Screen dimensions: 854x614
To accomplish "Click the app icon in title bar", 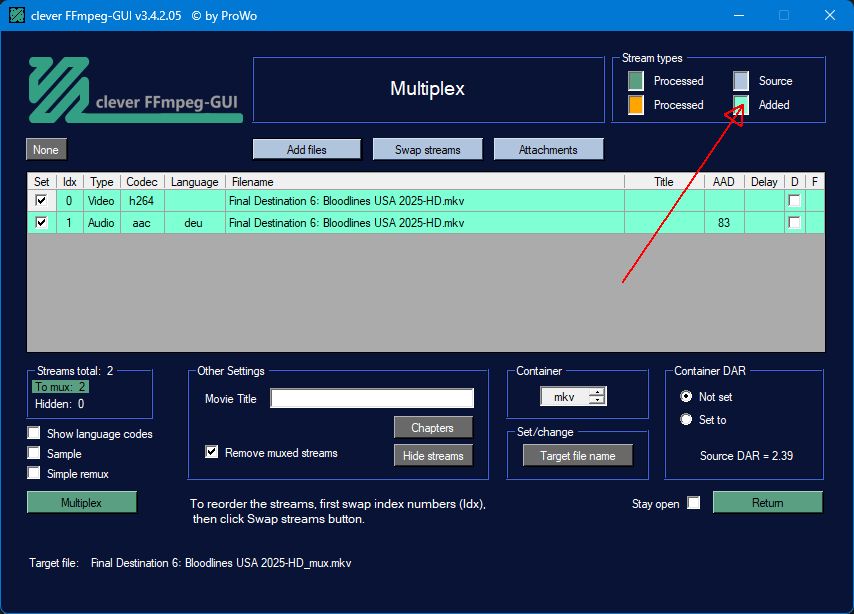I will (17, 15).
